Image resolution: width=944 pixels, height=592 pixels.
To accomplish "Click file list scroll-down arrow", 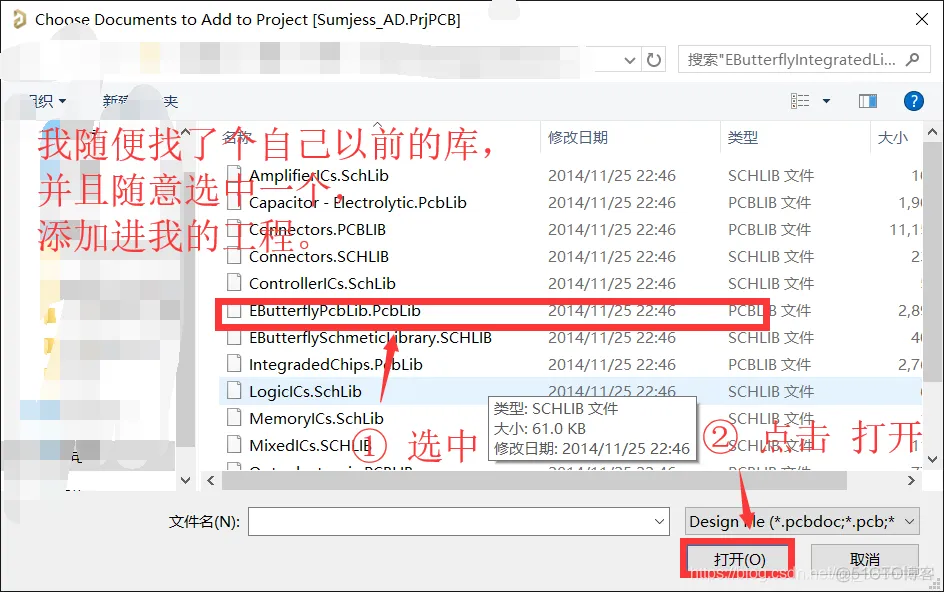I will [933, 460].
